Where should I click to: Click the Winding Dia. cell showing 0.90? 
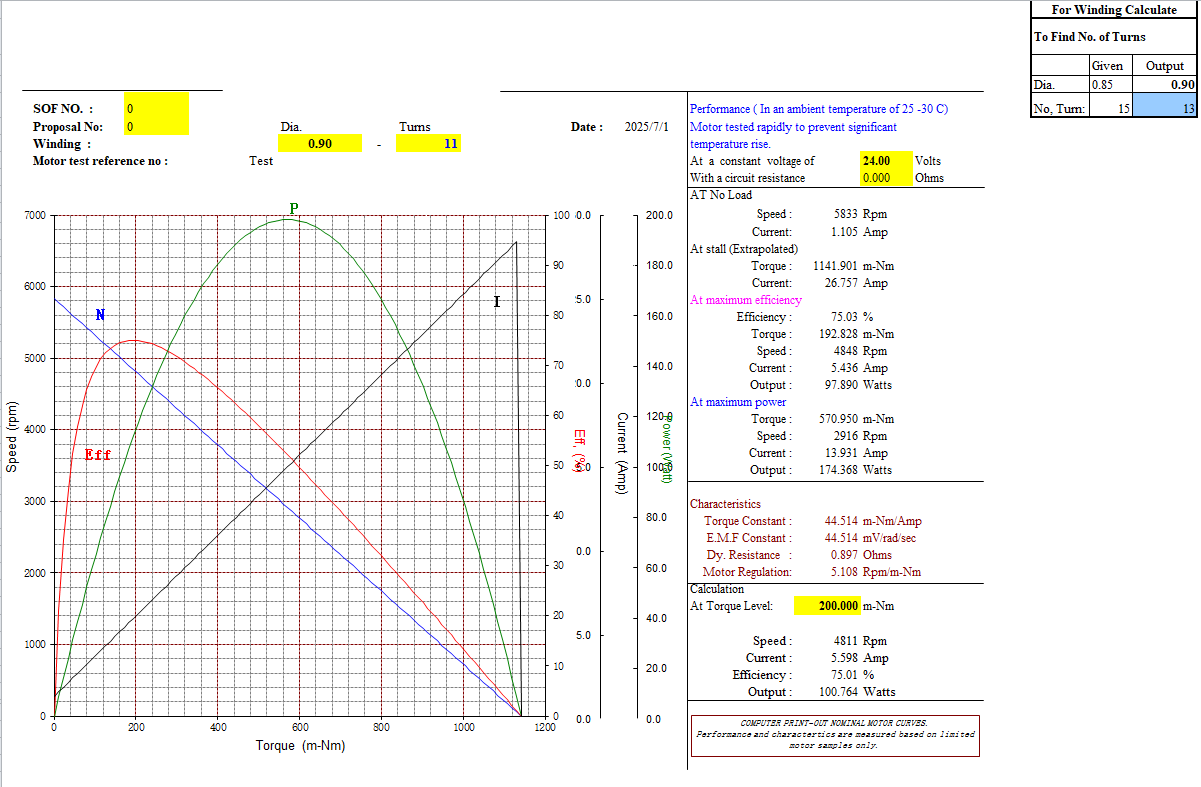point(320,144)
